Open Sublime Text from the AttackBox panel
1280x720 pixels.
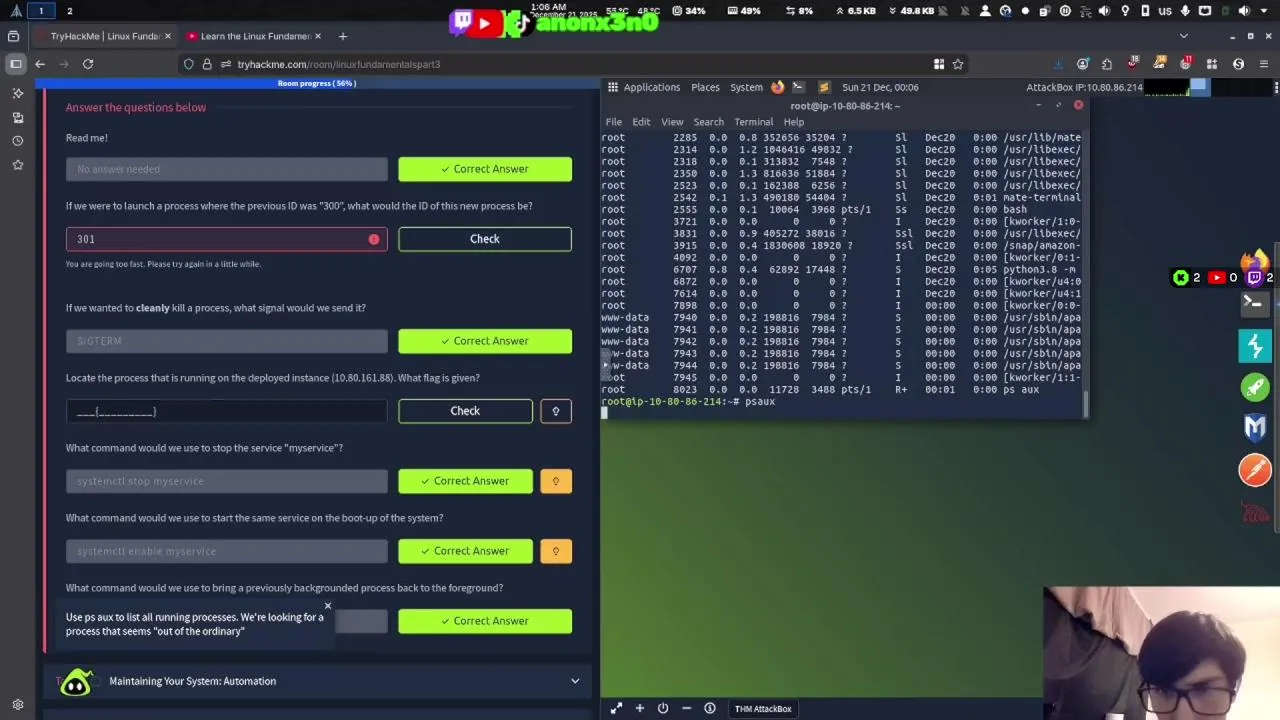(824, 87)
